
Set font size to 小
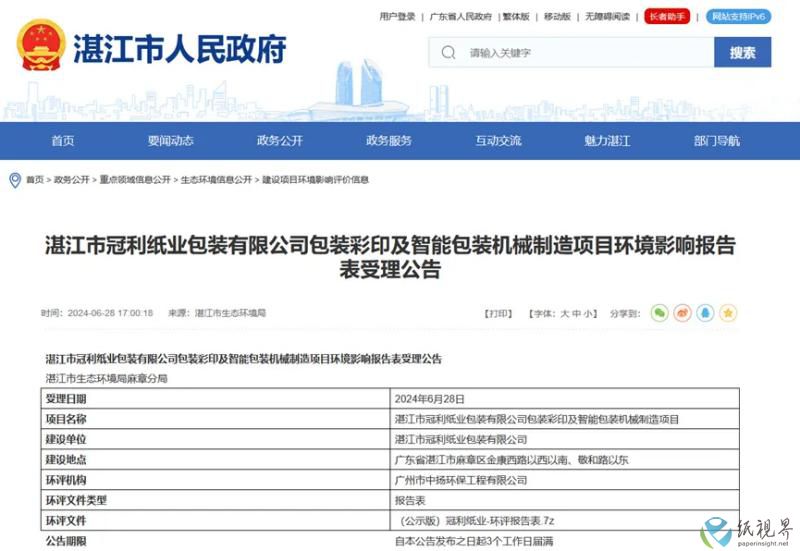(x=587, y=313)
